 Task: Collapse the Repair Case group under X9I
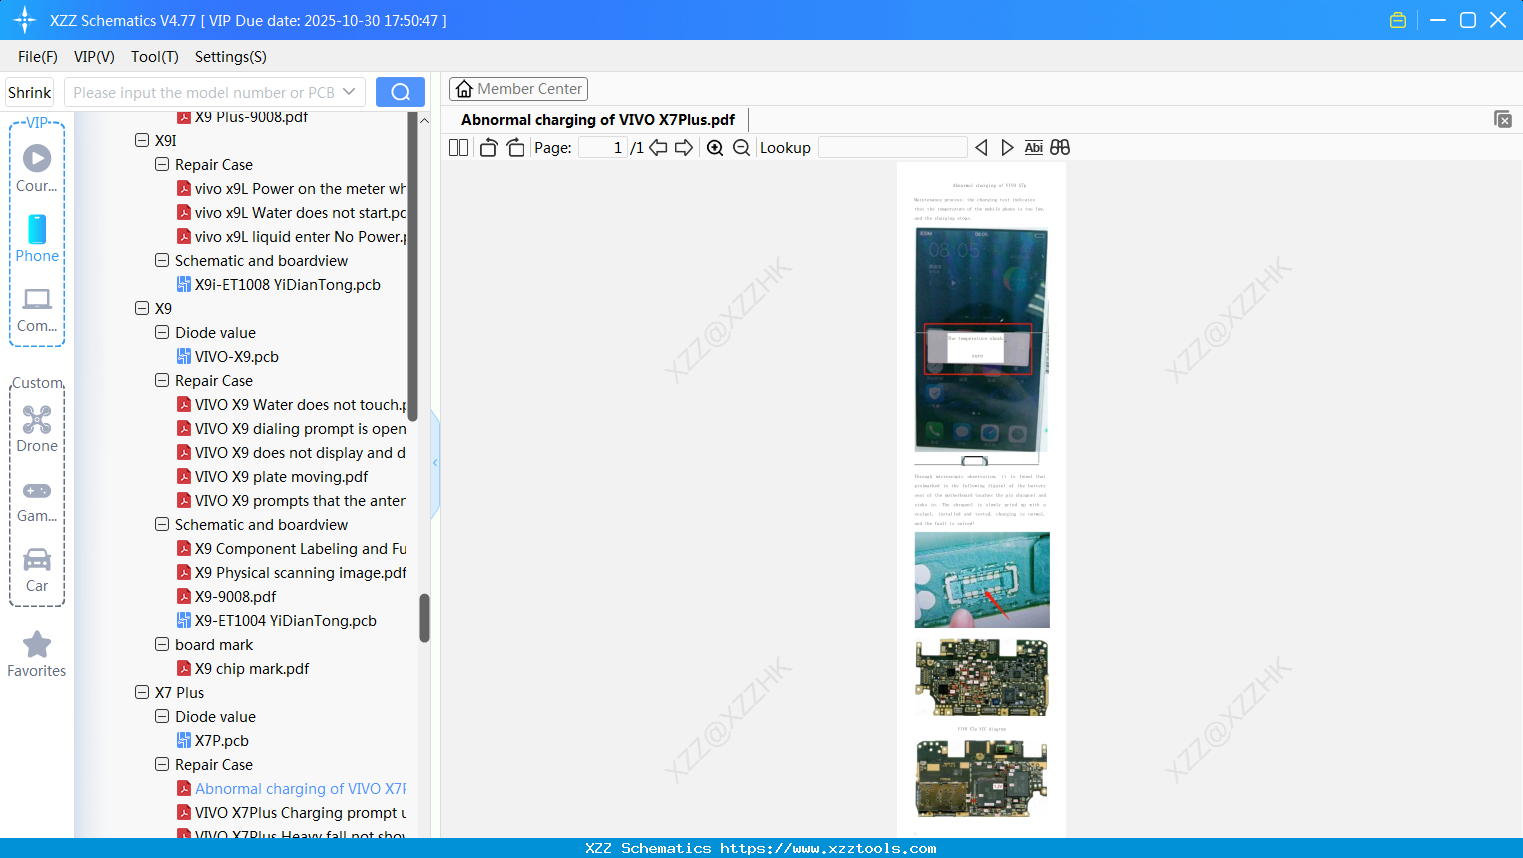(x=162, y=165)
